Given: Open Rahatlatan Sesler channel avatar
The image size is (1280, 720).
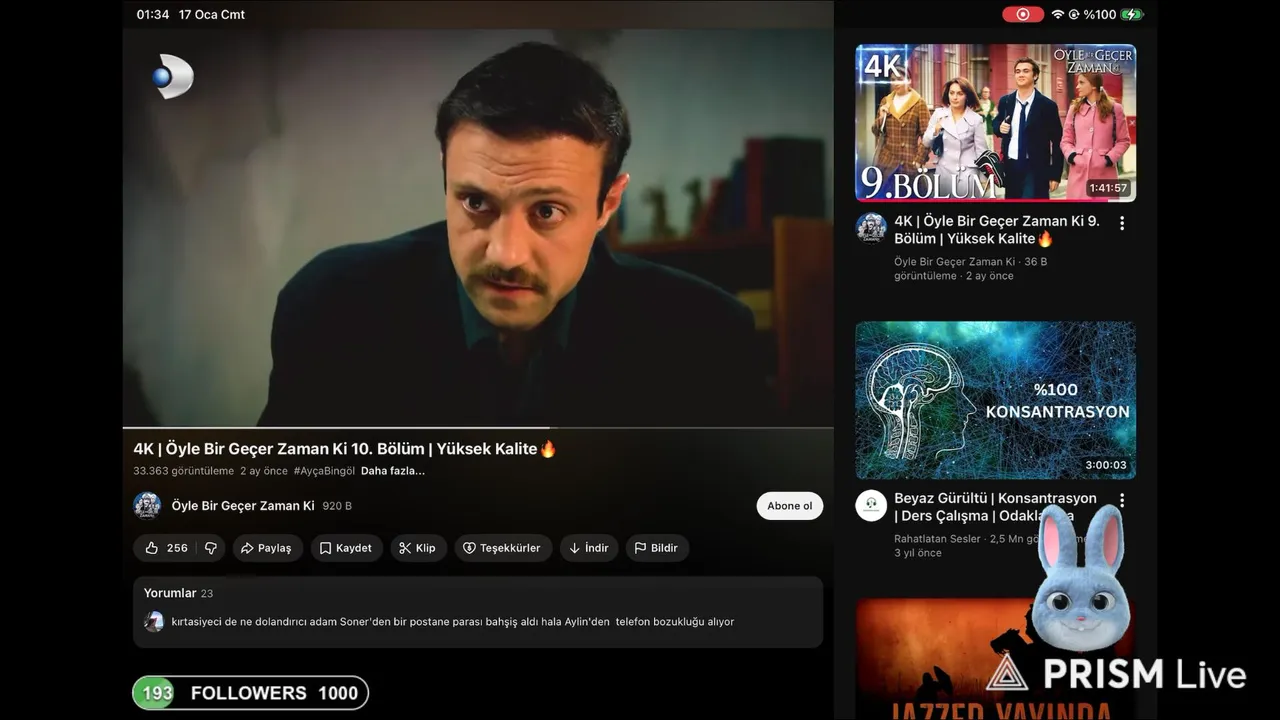Looking at the screenshot, I should coord(871,505).
